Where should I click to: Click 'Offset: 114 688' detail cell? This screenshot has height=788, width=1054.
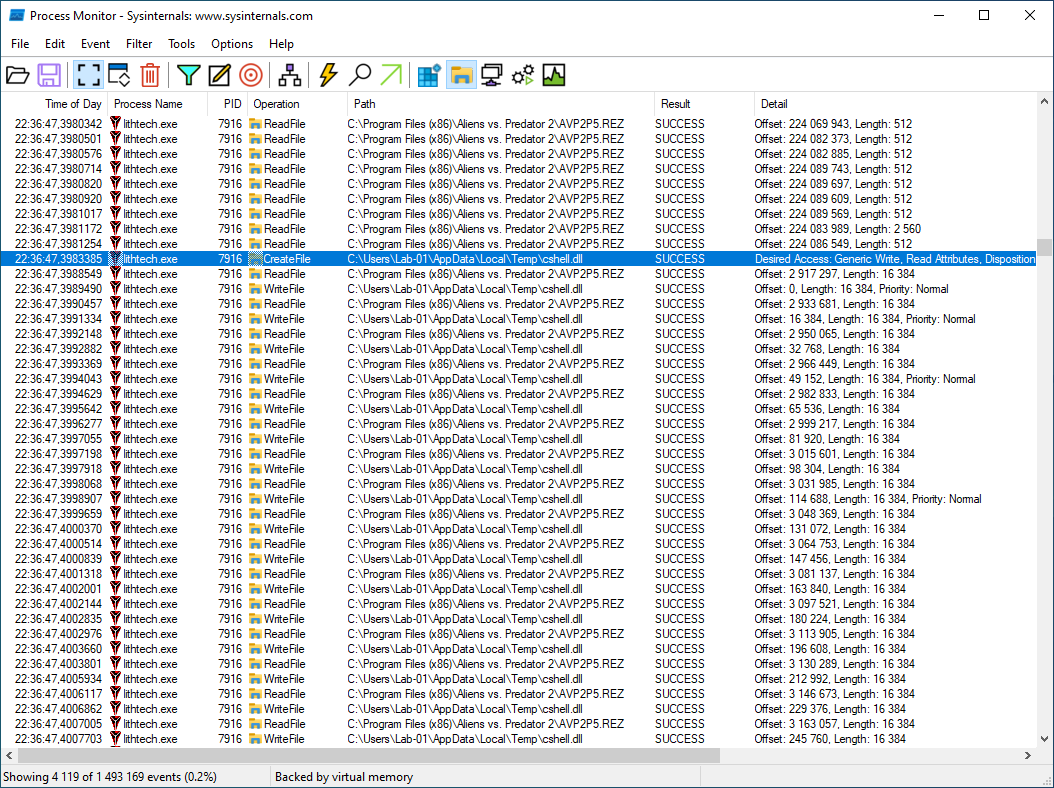pyautogui.click(x=868, y=499)
